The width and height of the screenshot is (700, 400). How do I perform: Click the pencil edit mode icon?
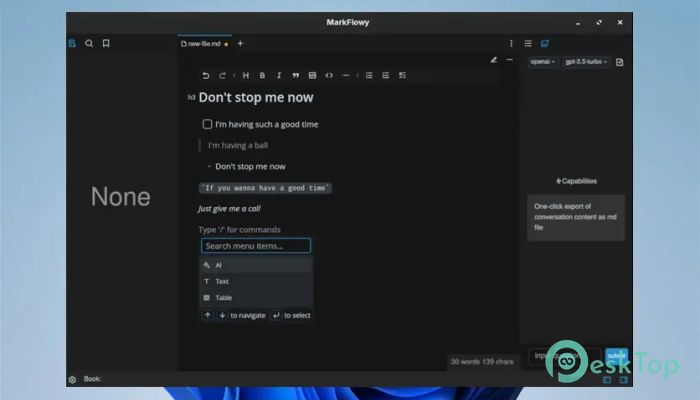coord(494,59)
